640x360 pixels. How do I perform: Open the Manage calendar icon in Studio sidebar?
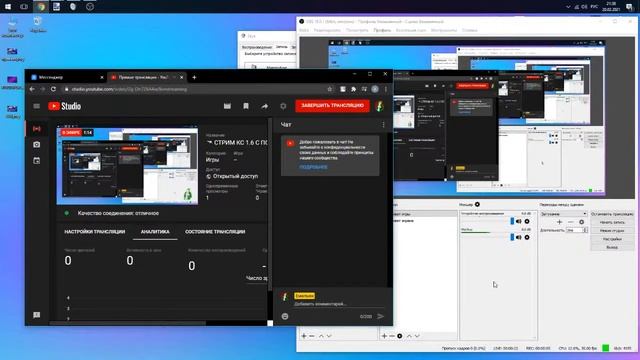(x=37, y=160)
